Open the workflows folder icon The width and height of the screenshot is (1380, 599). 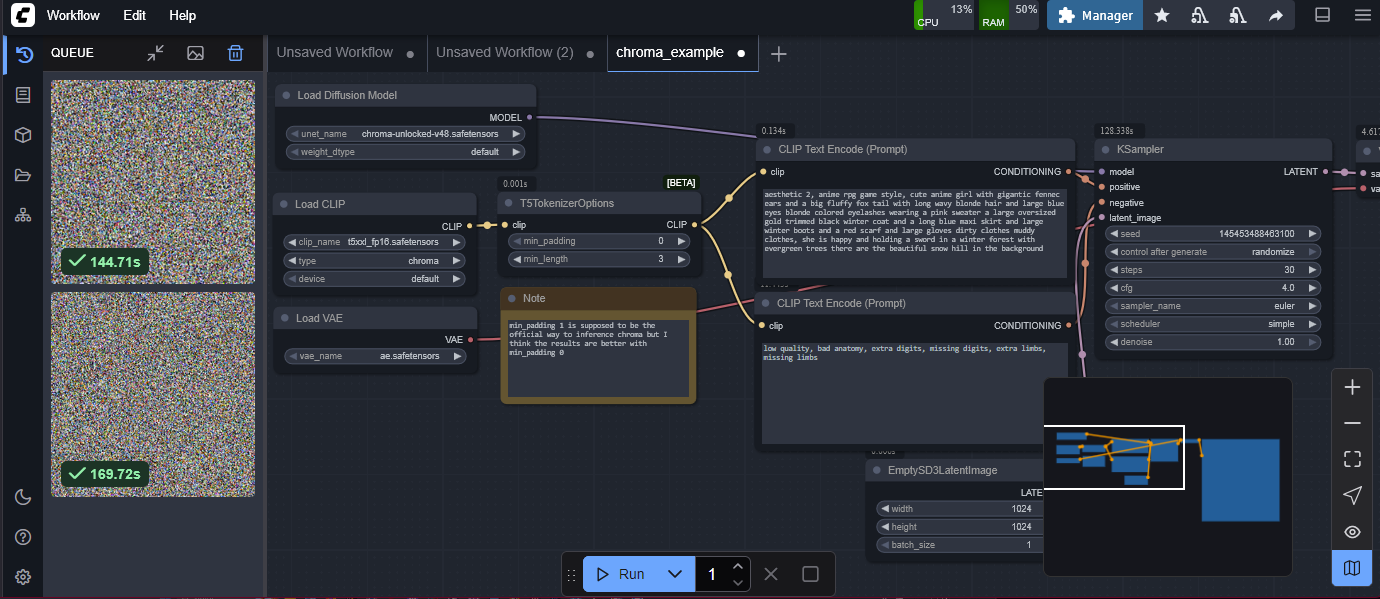[23, 175]
